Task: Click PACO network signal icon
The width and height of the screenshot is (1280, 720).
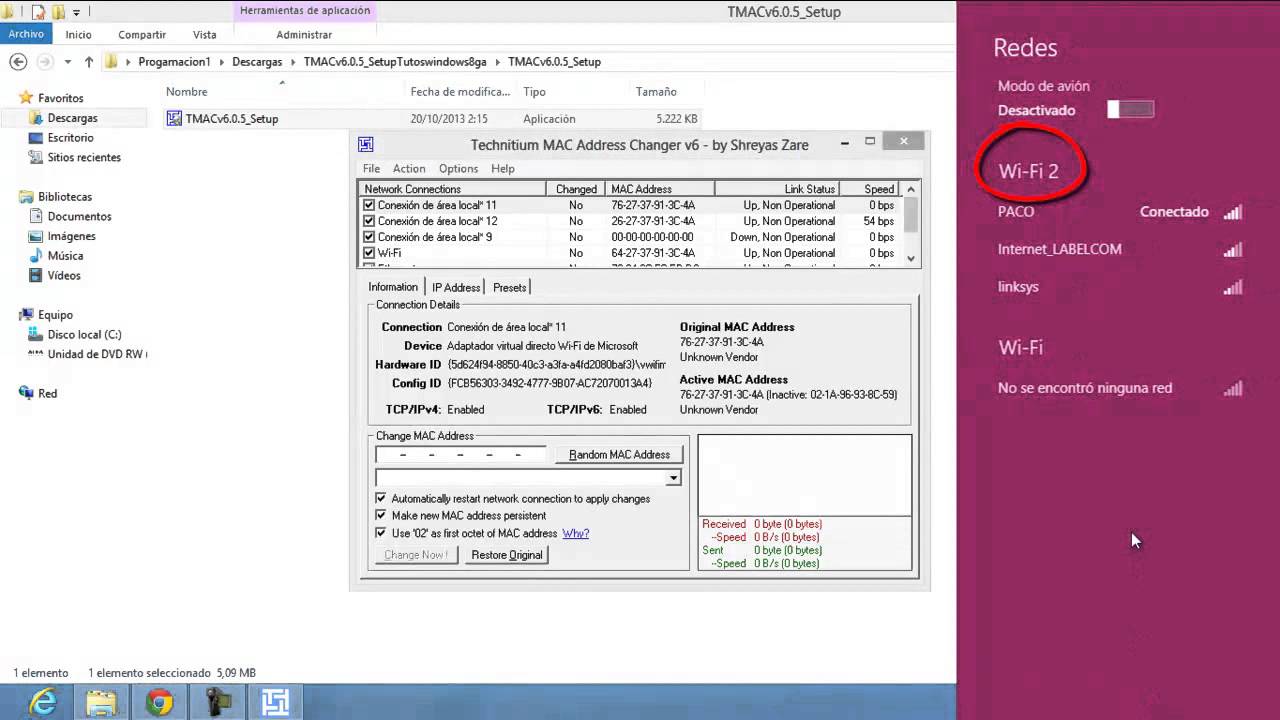Action: (x=1233, y=212)
